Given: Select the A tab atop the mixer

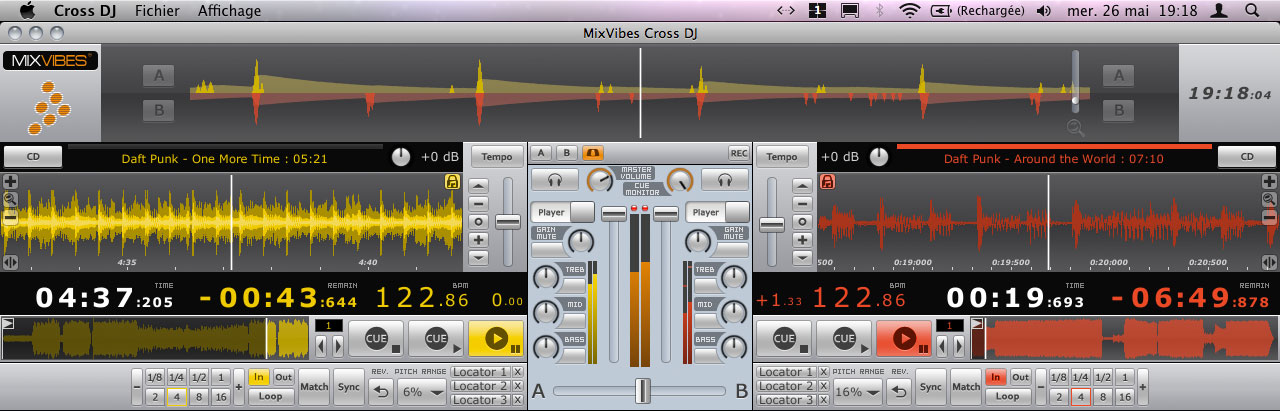Looking at the screenshot, I should pos(541,153).
